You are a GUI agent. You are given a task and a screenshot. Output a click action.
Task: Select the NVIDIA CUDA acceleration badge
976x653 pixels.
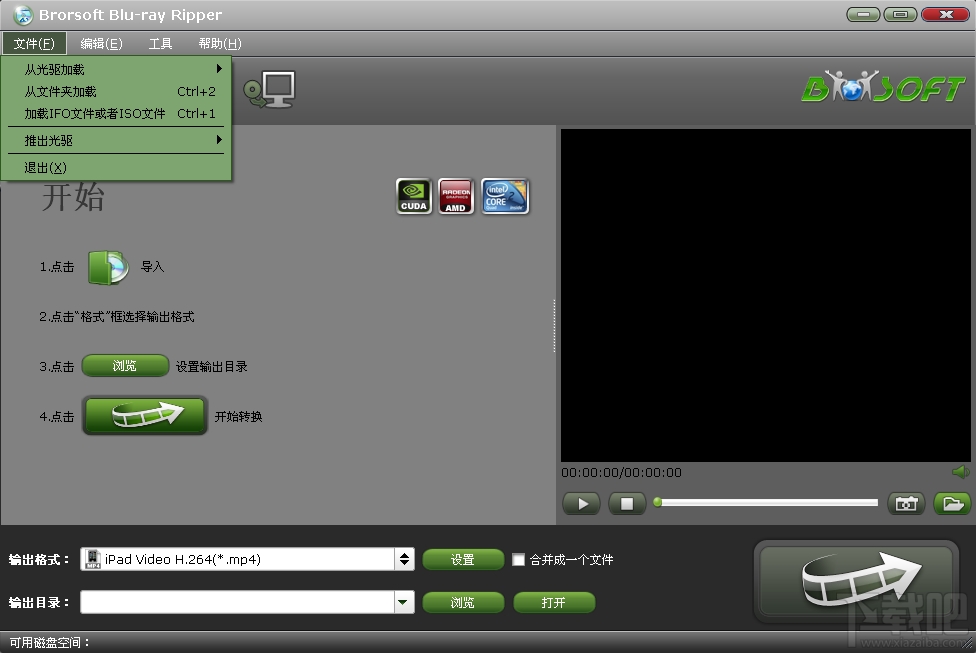point(413,196)
